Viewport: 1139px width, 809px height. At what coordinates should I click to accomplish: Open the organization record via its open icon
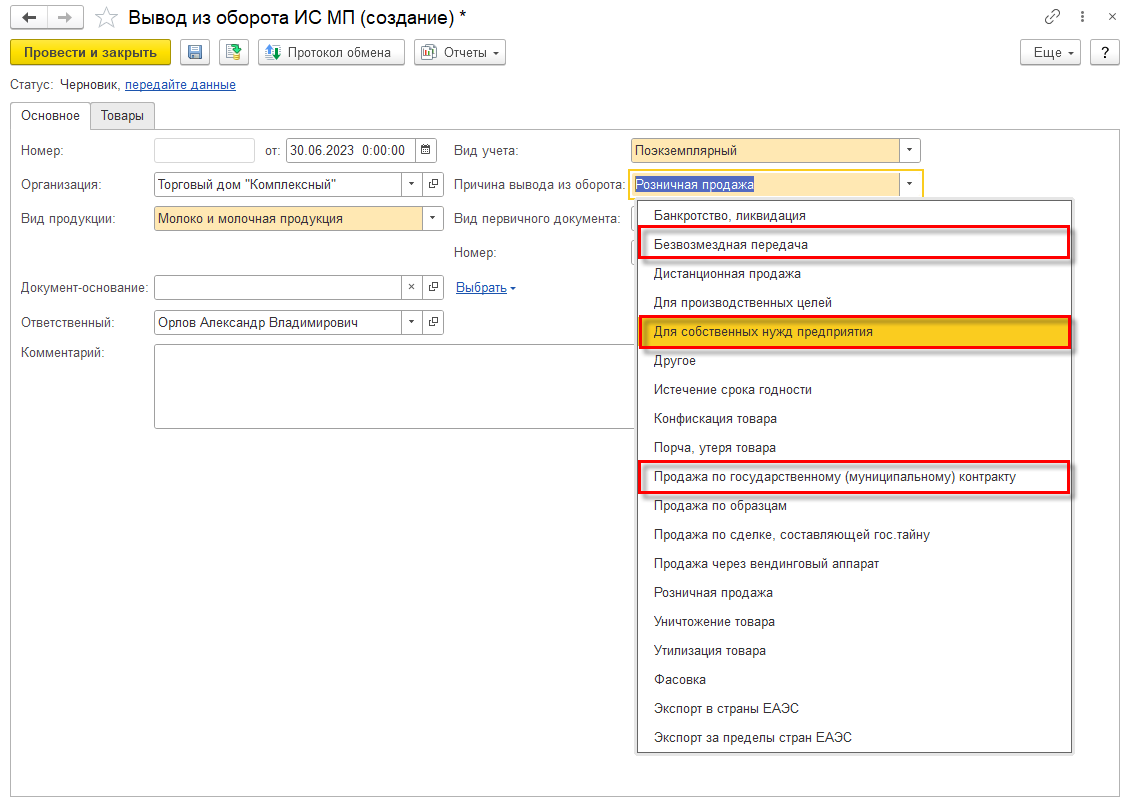(x=434, y=184)
